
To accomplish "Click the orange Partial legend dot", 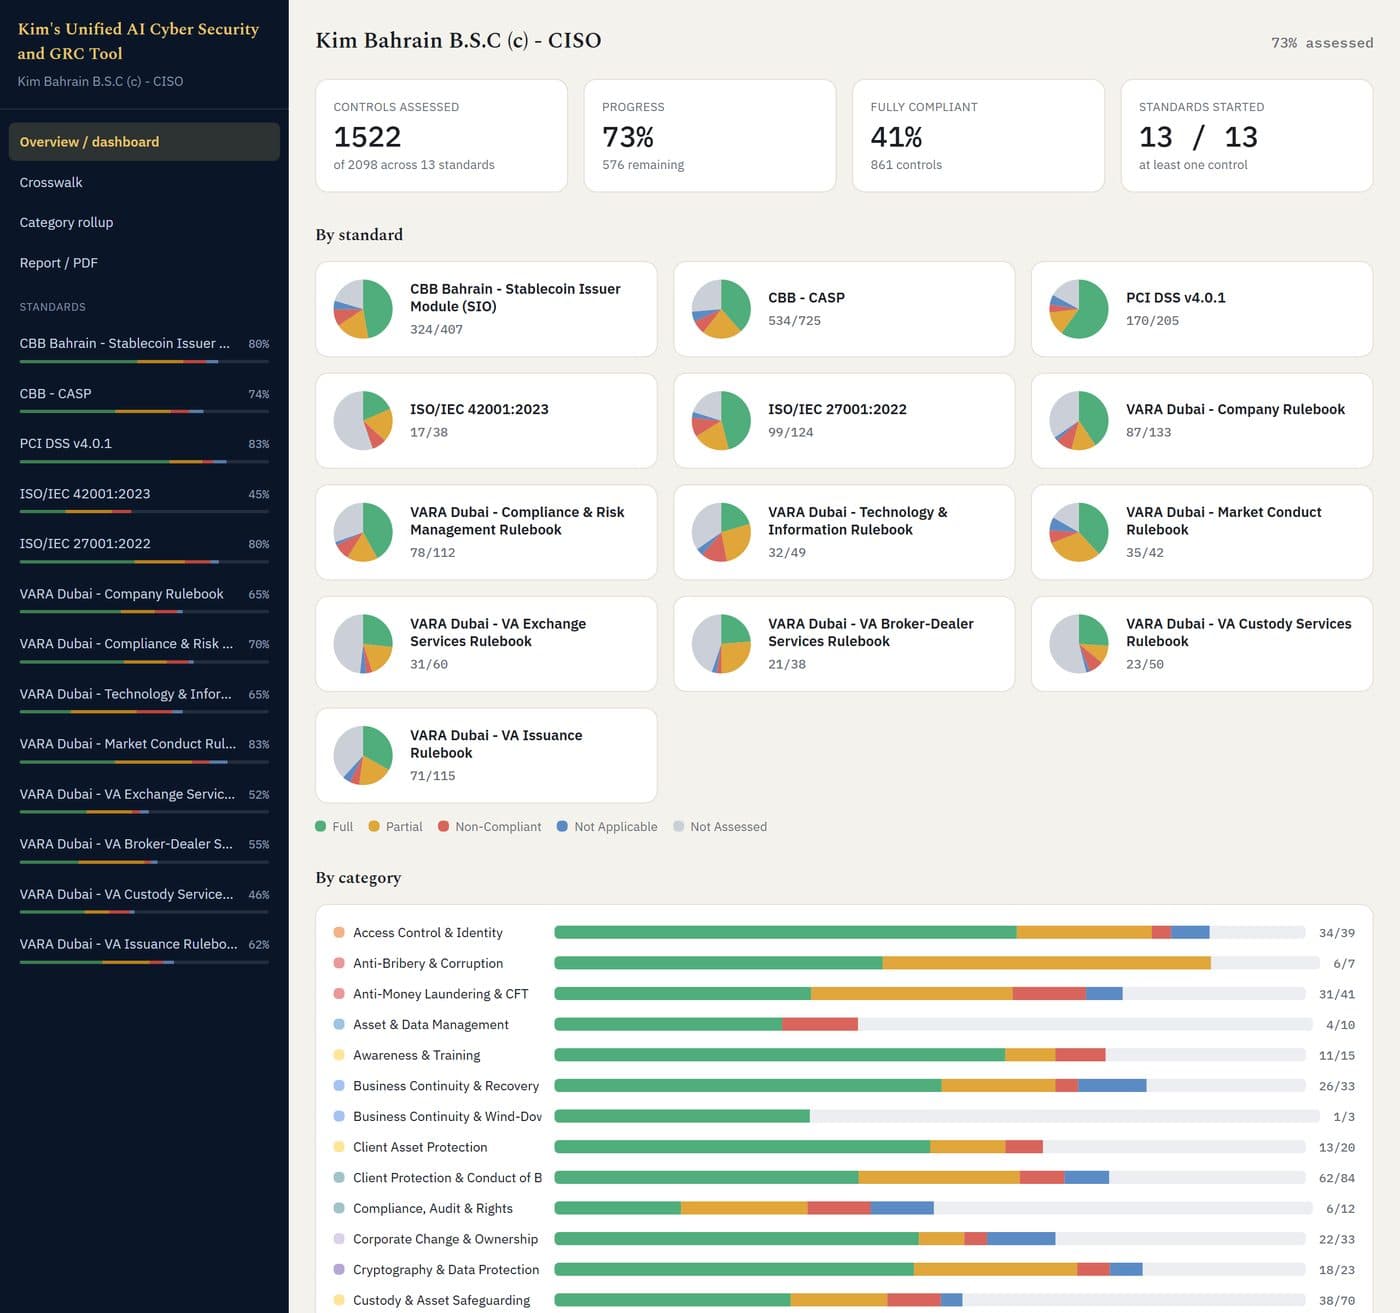I will pyautogui.click(x=374, y=826).
